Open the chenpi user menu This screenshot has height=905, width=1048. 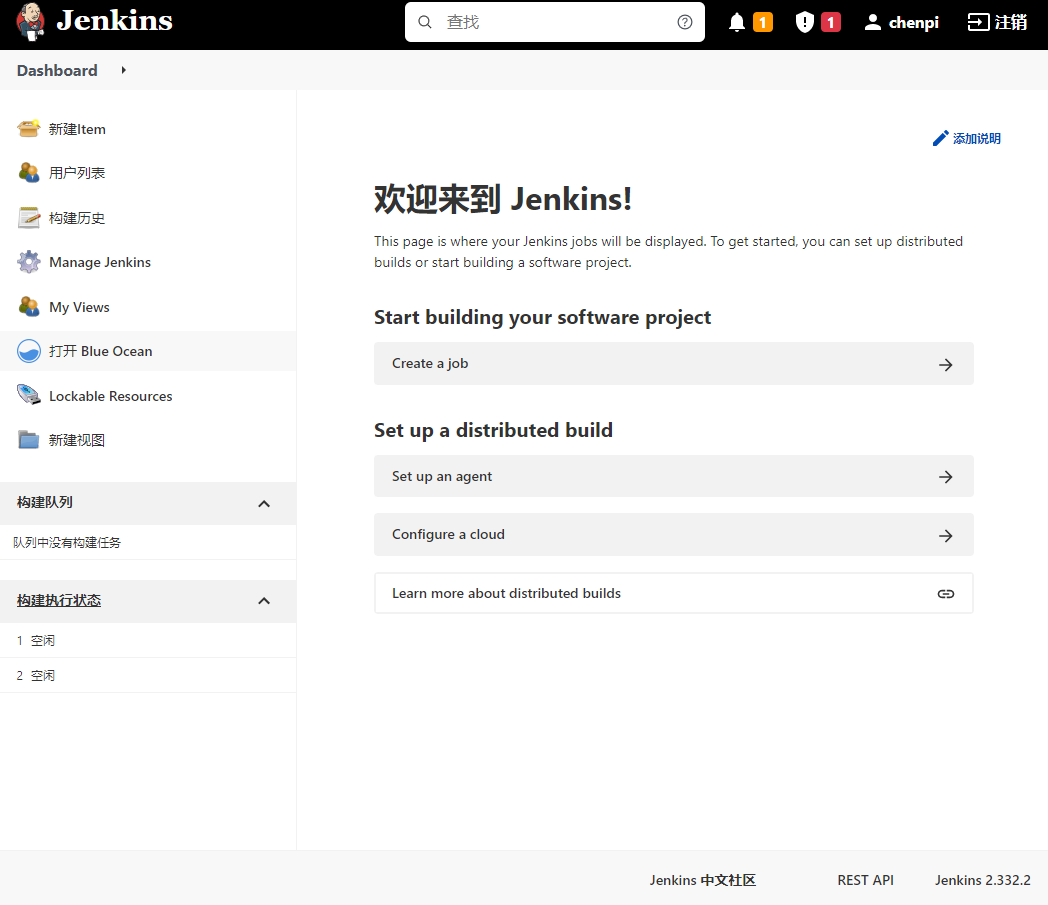(900, 21)
